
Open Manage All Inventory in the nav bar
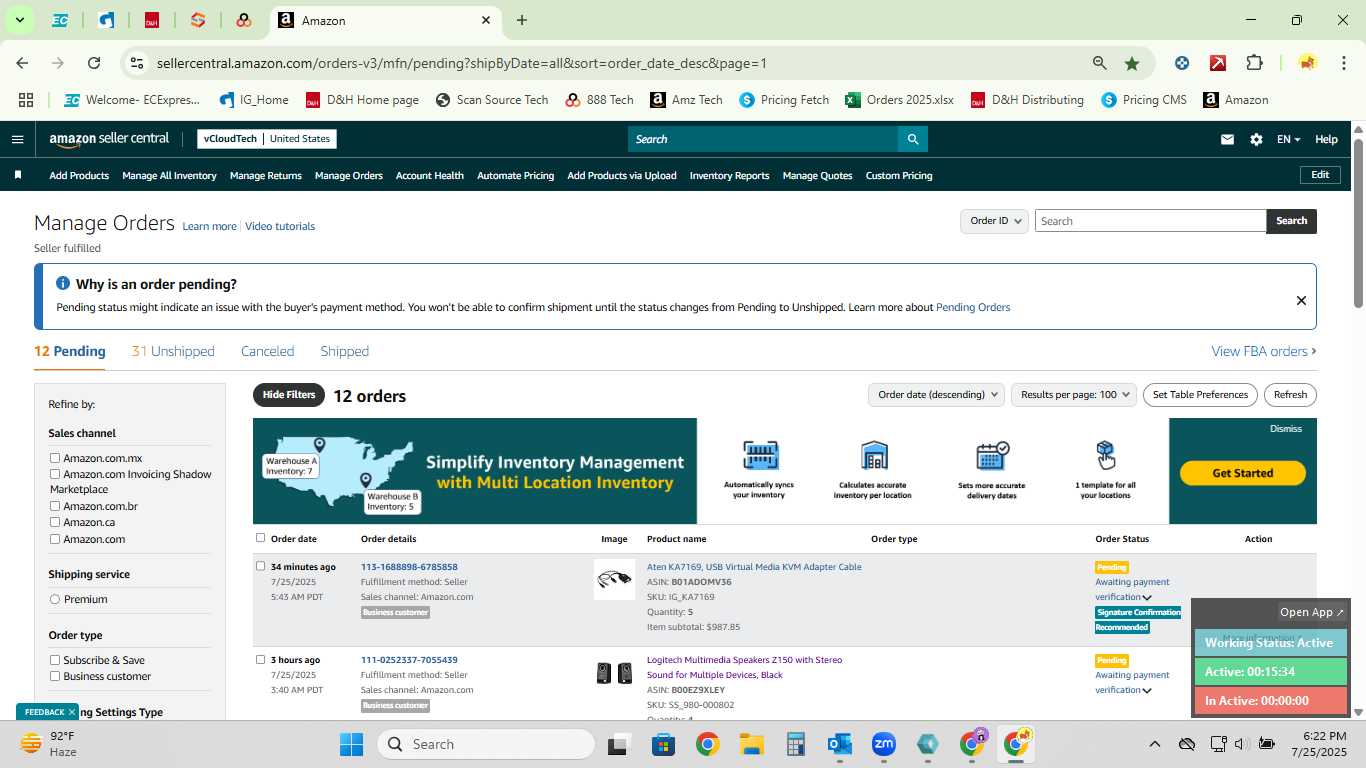click(169, 175)
